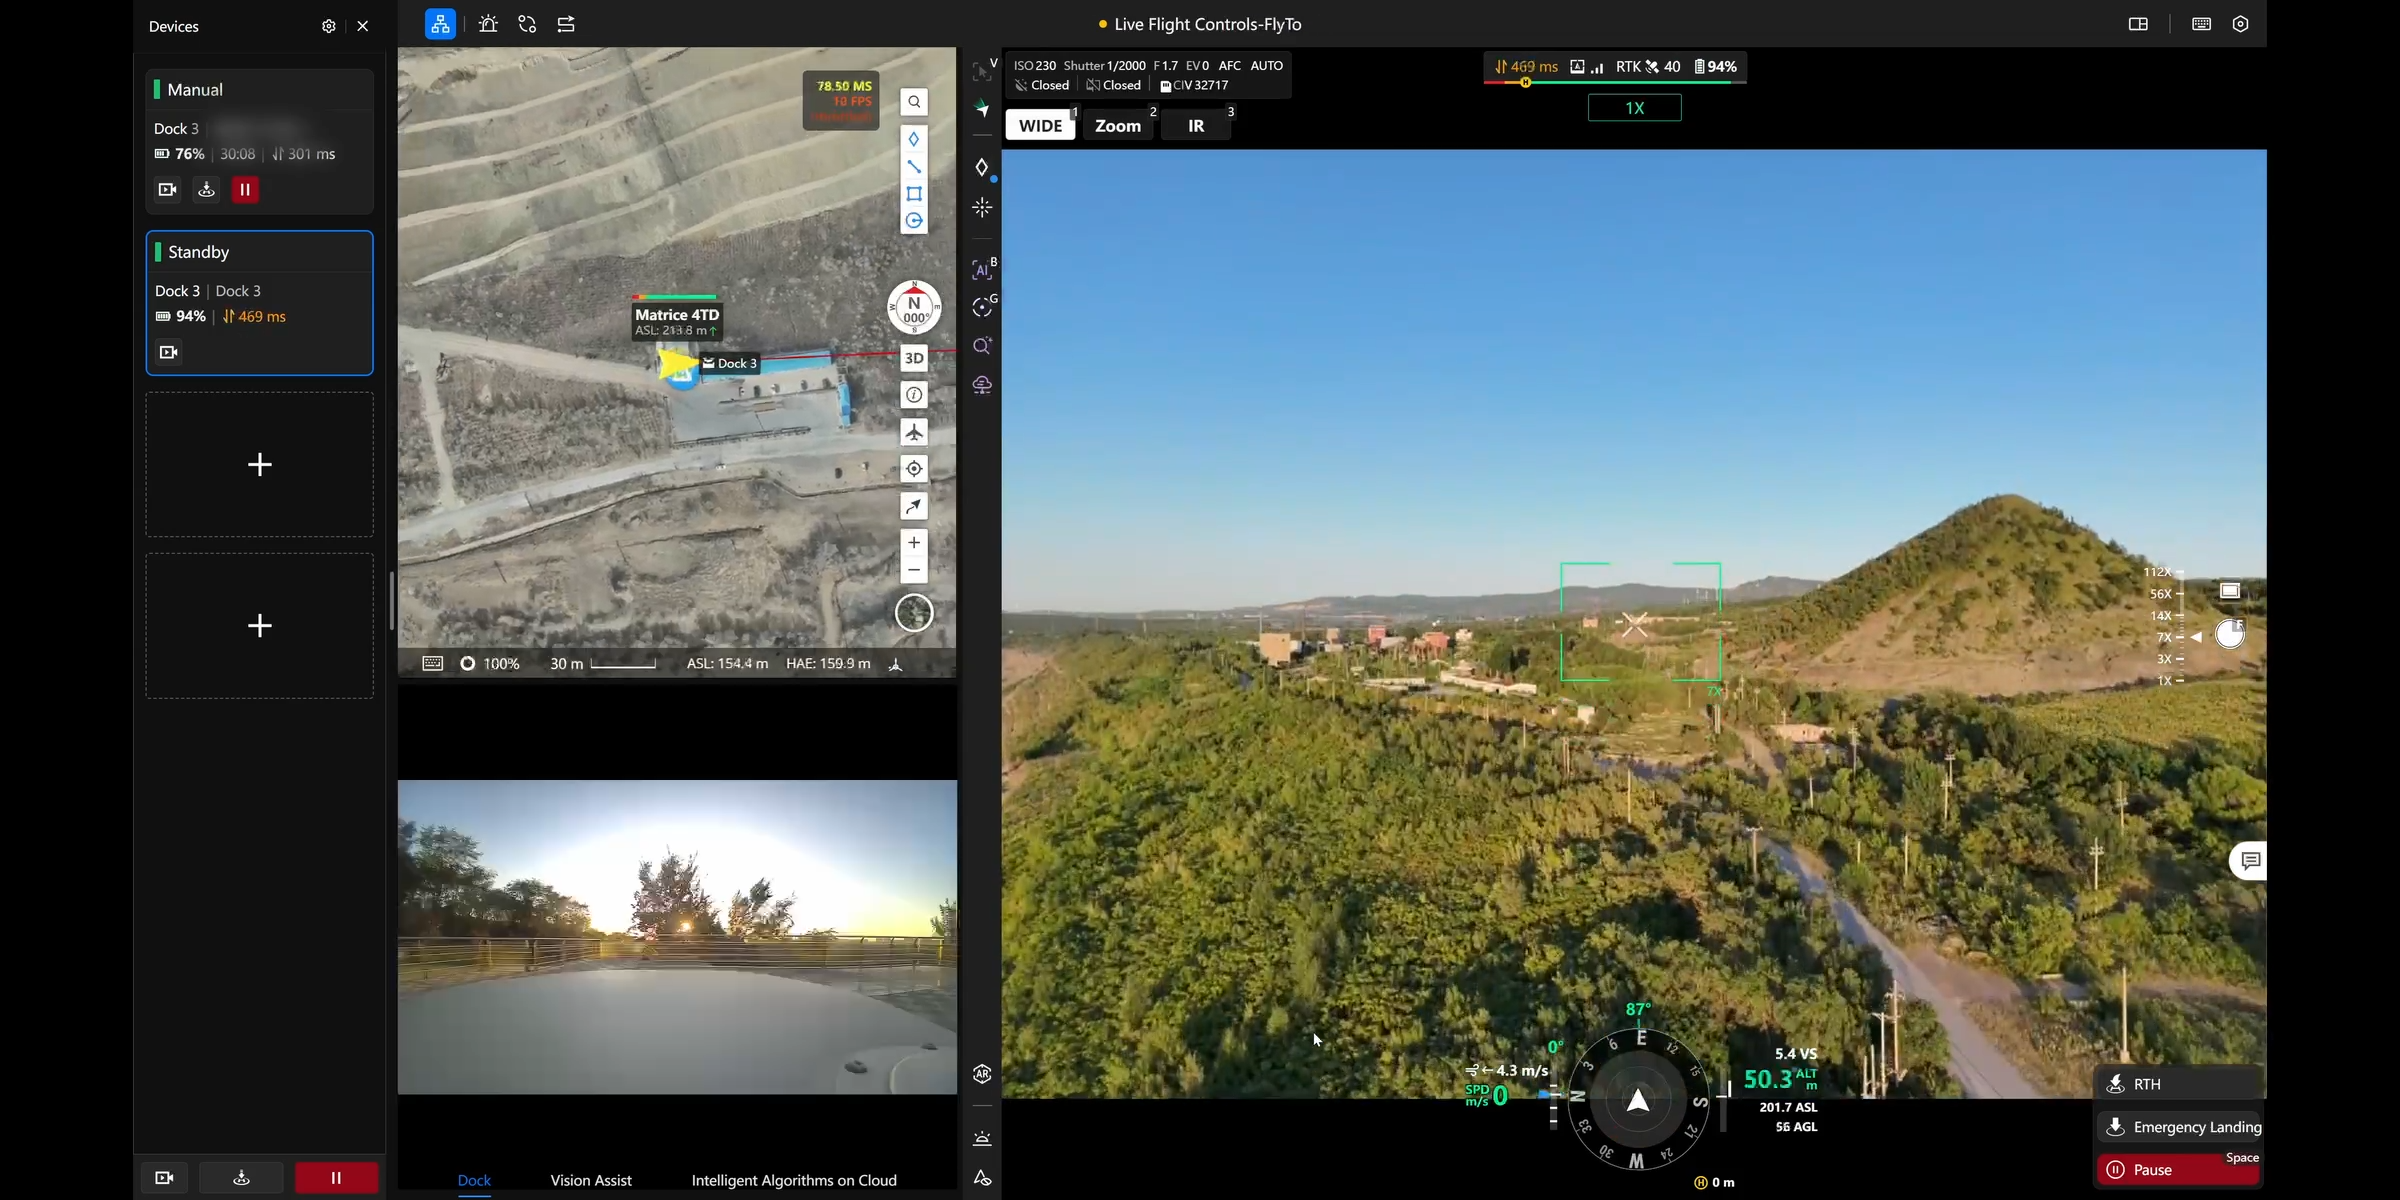Toggle the 3D map view
The image size is (2400, 1200).
point(913,358)
